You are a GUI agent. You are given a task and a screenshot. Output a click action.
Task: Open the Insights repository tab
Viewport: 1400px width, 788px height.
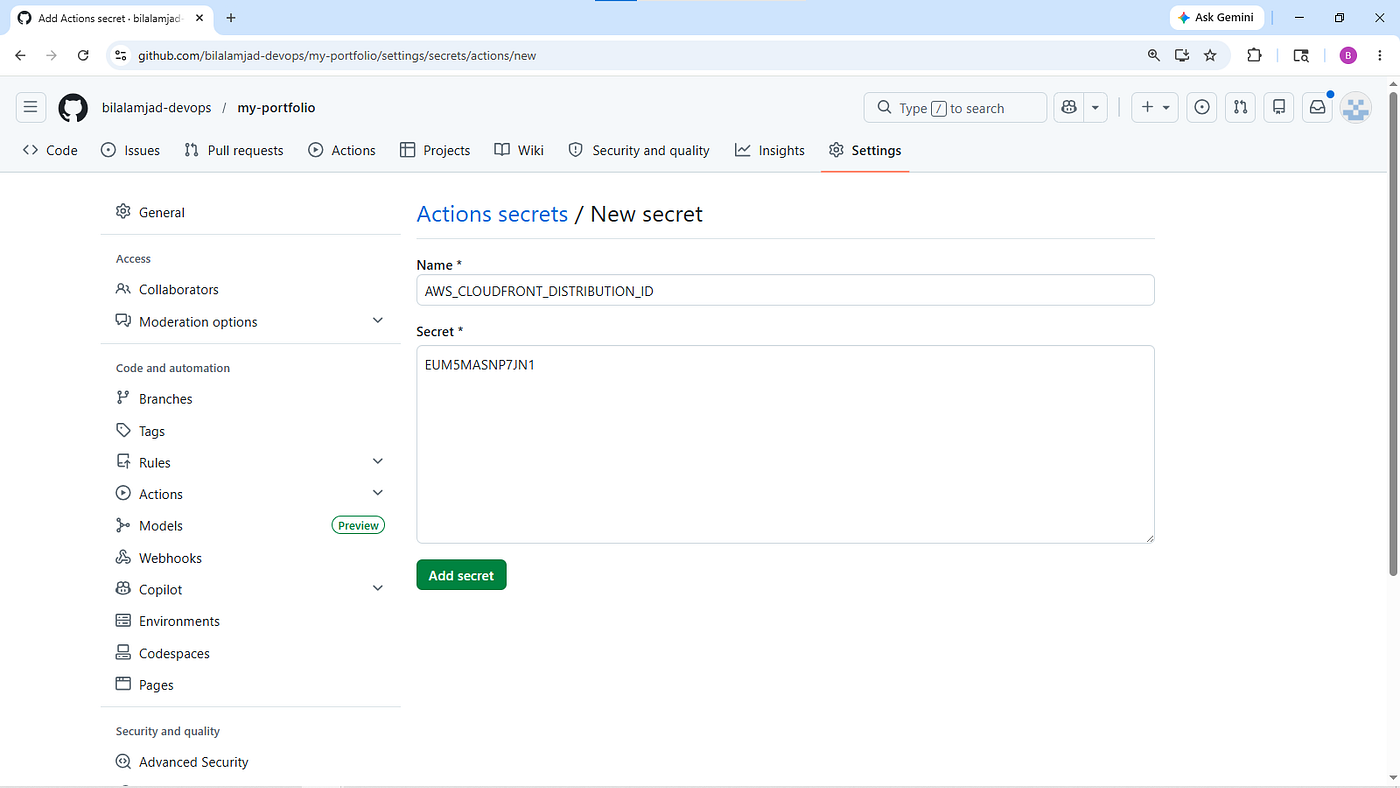point(770,150)
